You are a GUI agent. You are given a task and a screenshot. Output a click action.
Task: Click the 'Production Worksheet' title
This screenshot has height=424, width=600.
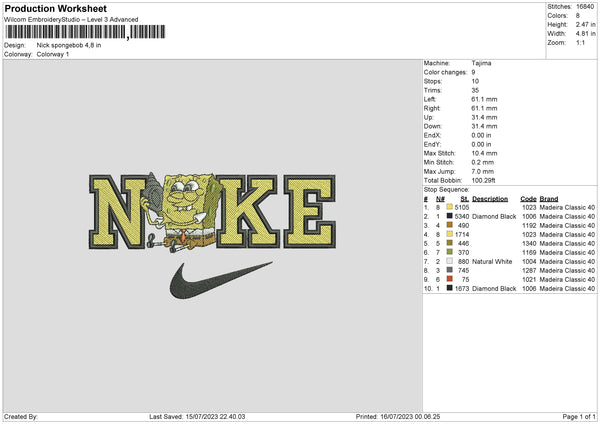pyautogui.click(x=55, y=8)
